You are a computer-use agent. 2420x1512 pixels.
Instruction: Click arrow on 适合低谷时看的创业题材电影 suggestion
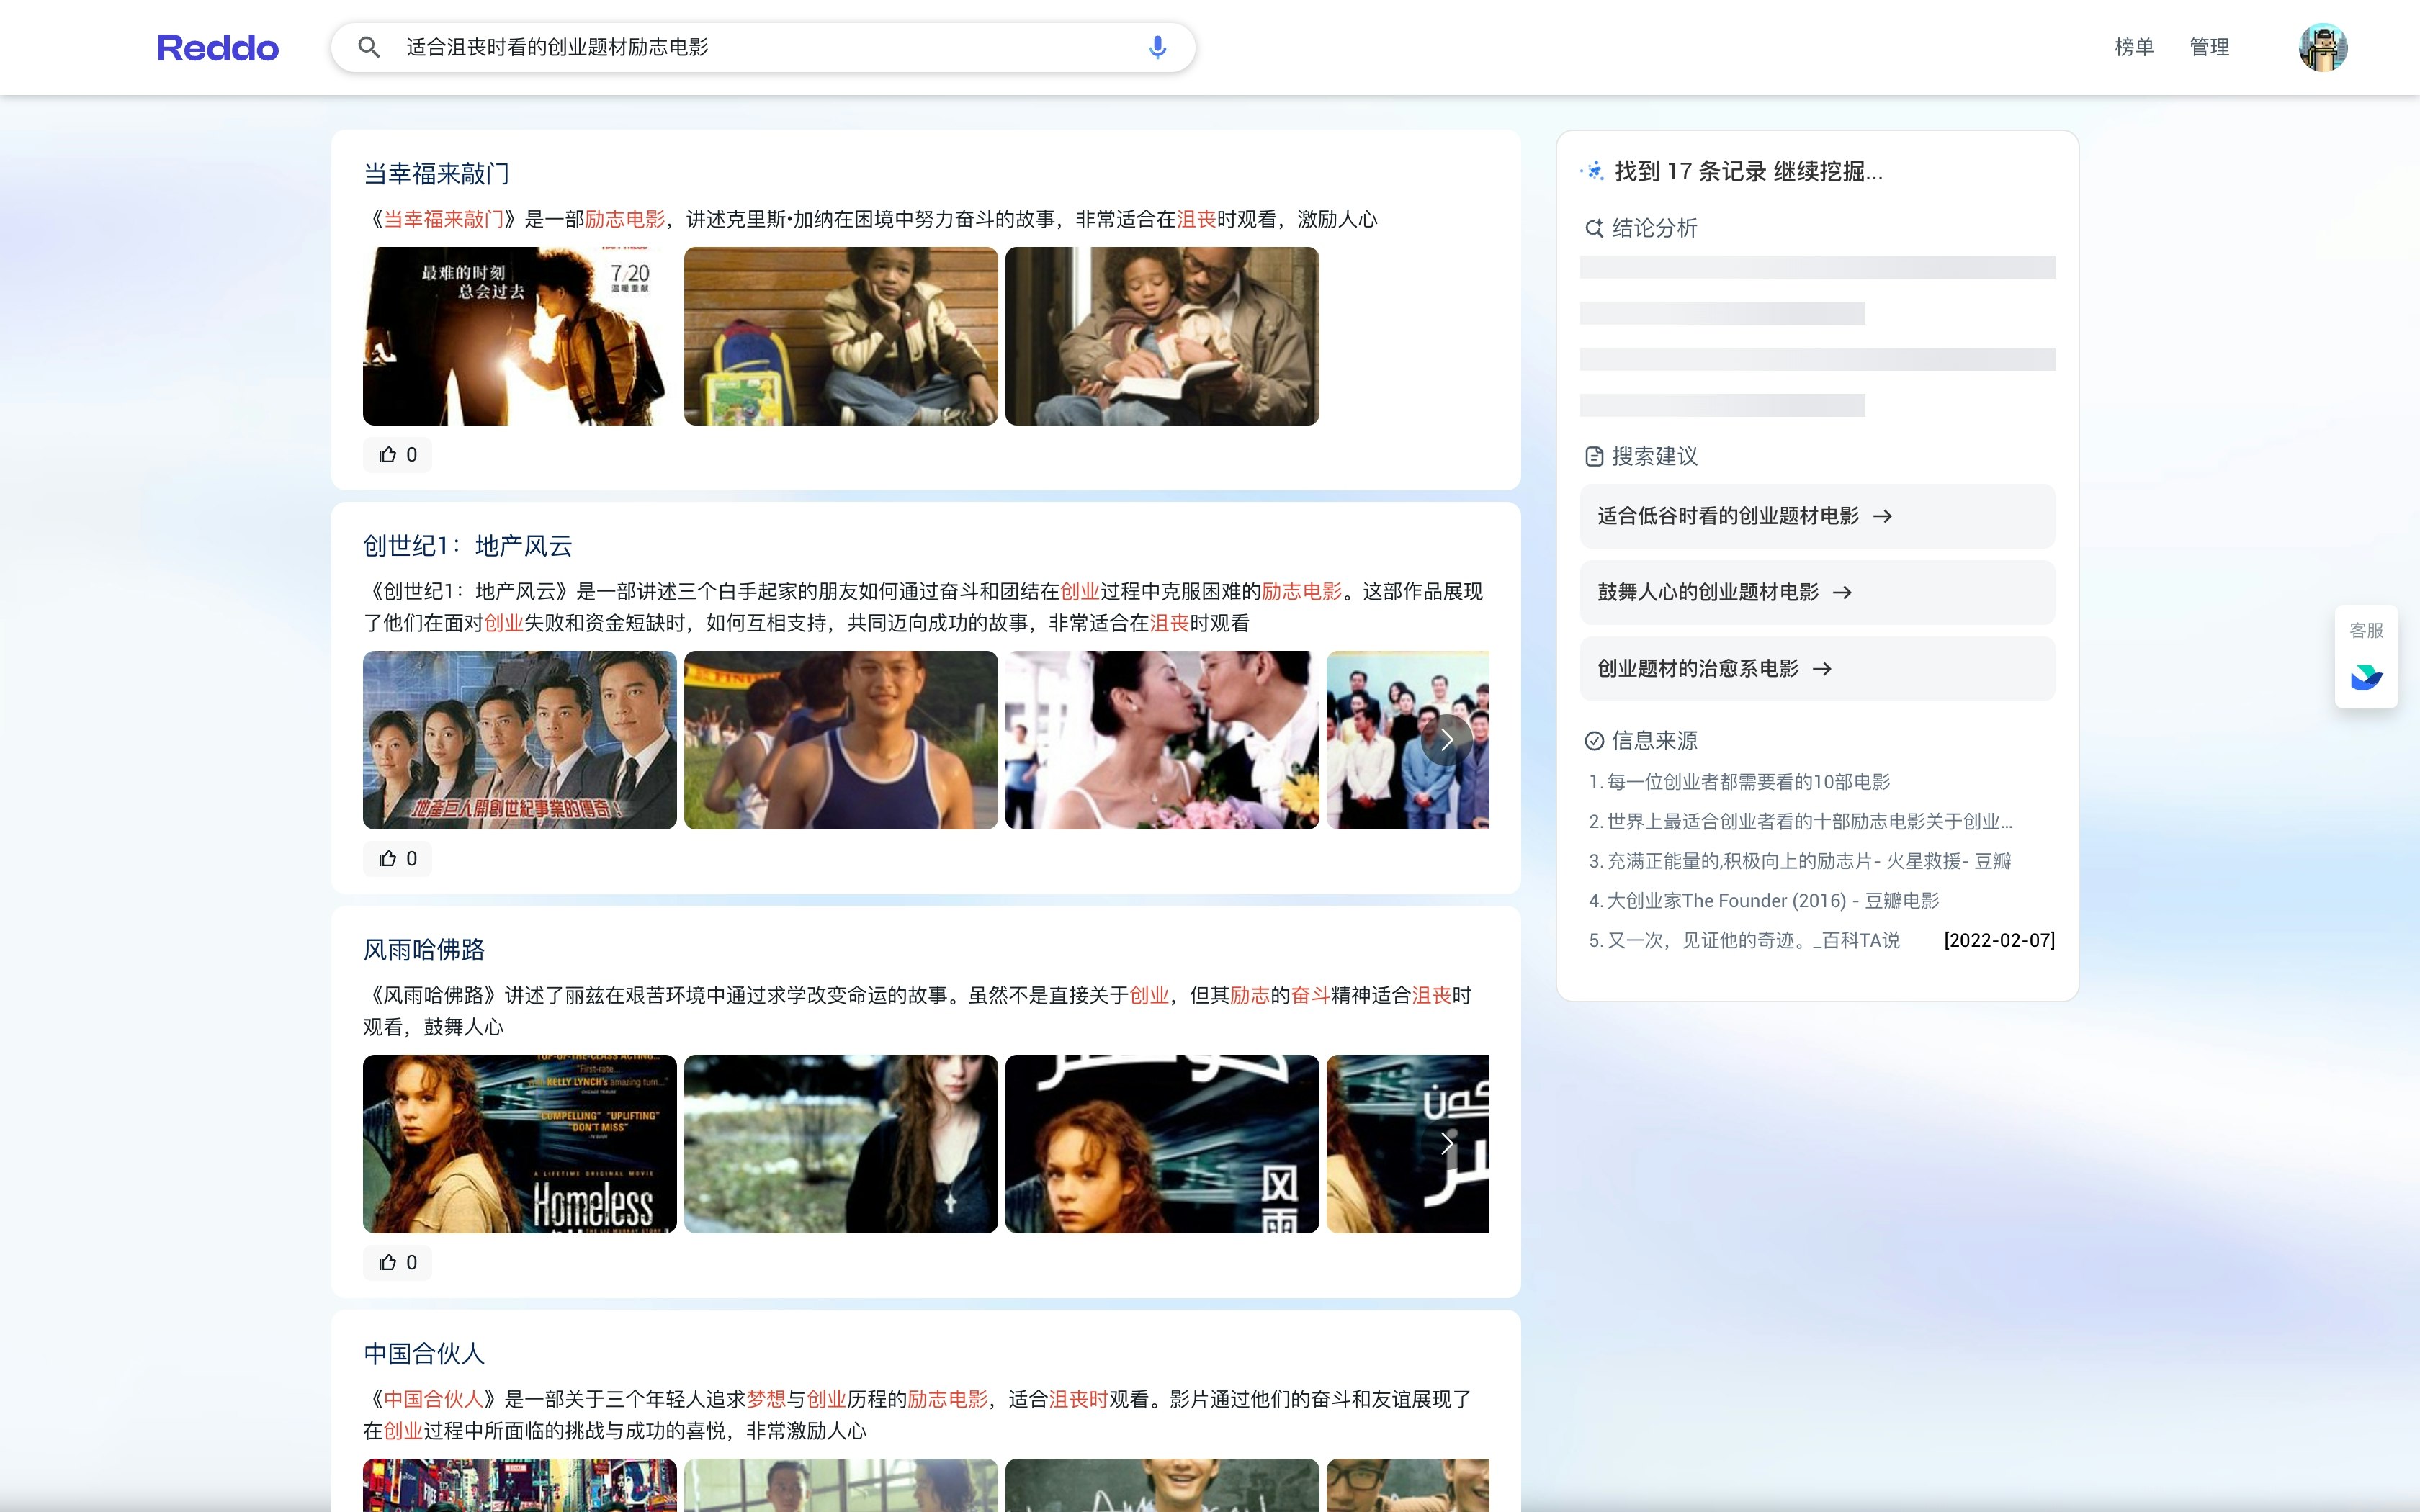[1883, 516]
